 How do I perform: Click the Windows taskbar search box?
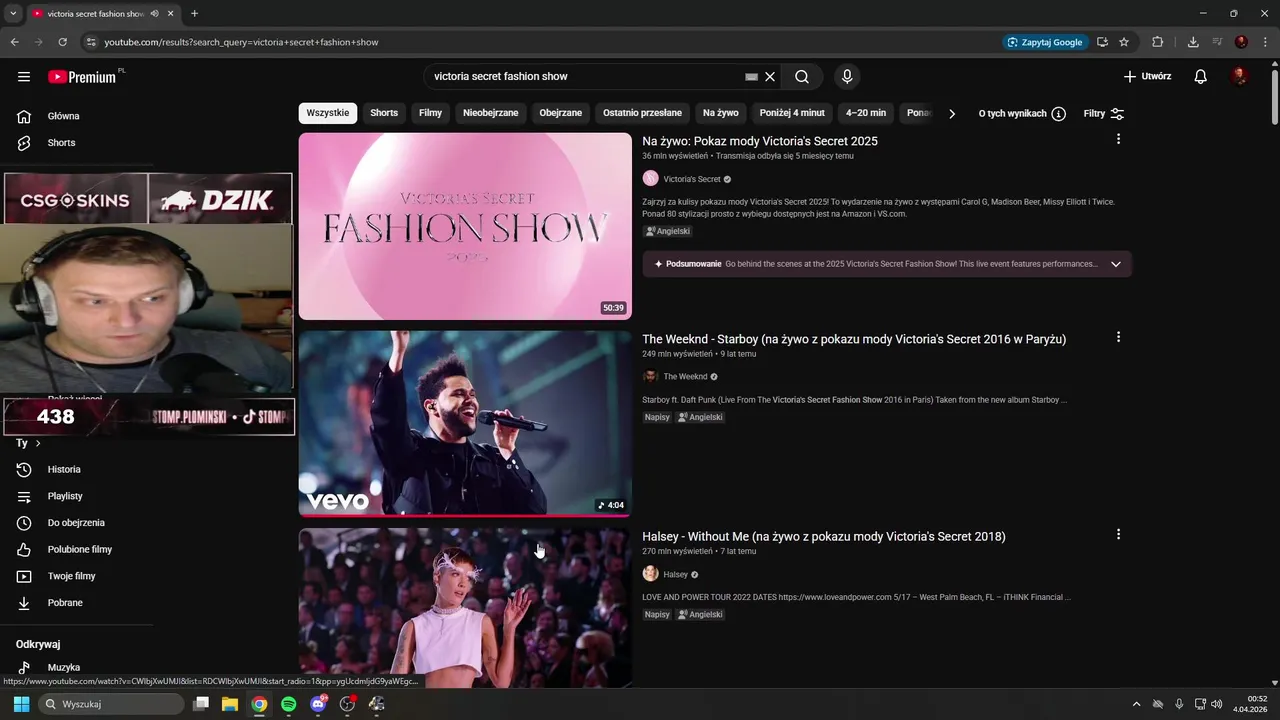(x=111, y=704)
